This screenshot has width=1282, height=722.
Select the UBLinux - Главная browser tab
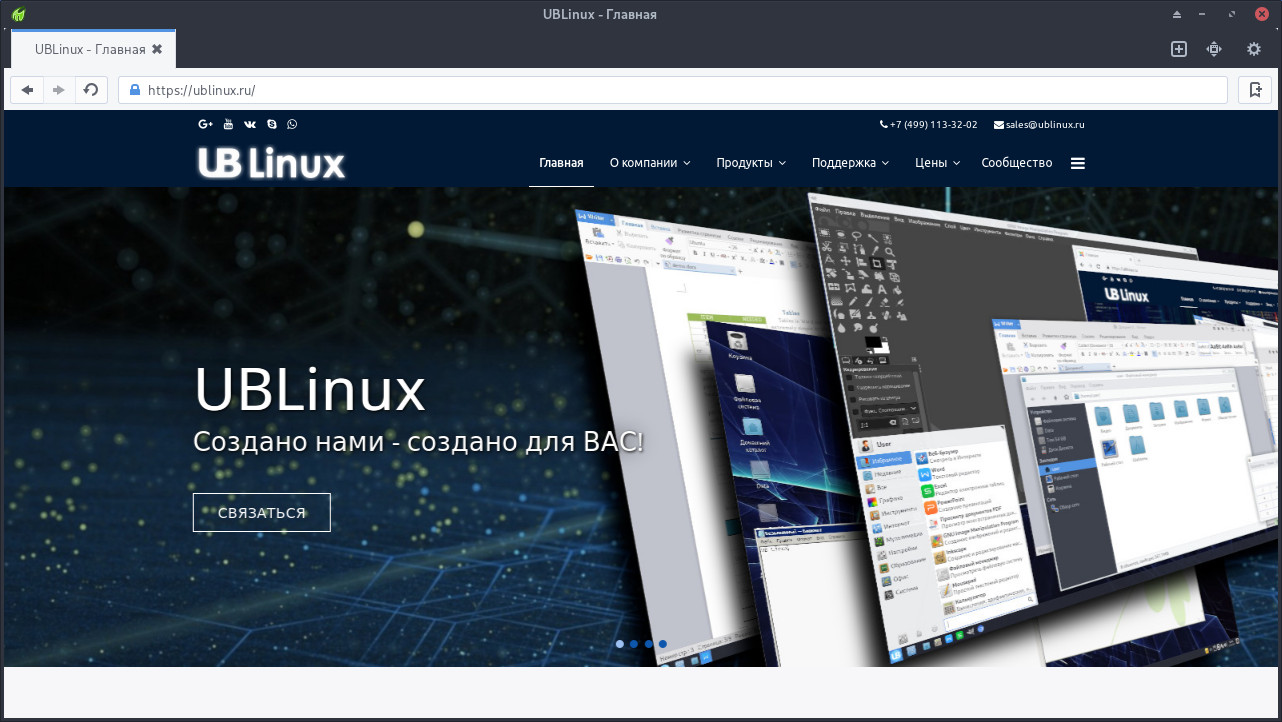[93, 49]
